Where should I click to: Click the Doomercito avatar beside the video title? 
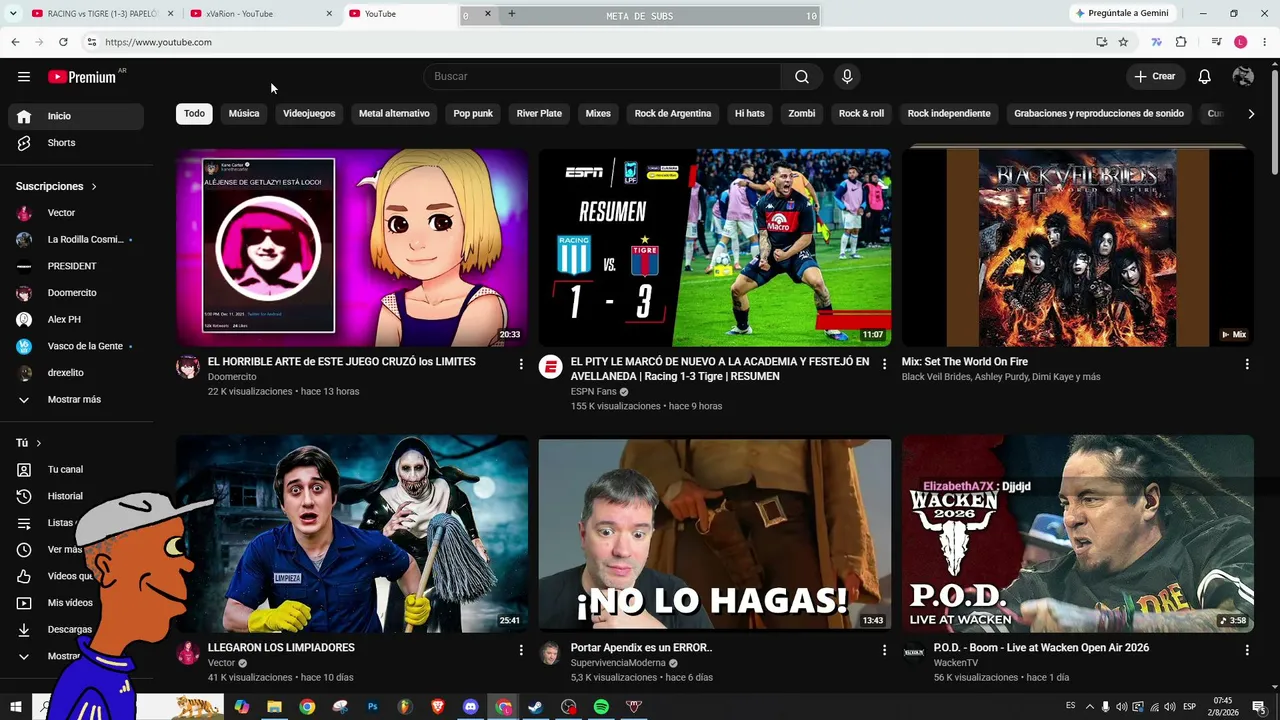tap(188, 367)
